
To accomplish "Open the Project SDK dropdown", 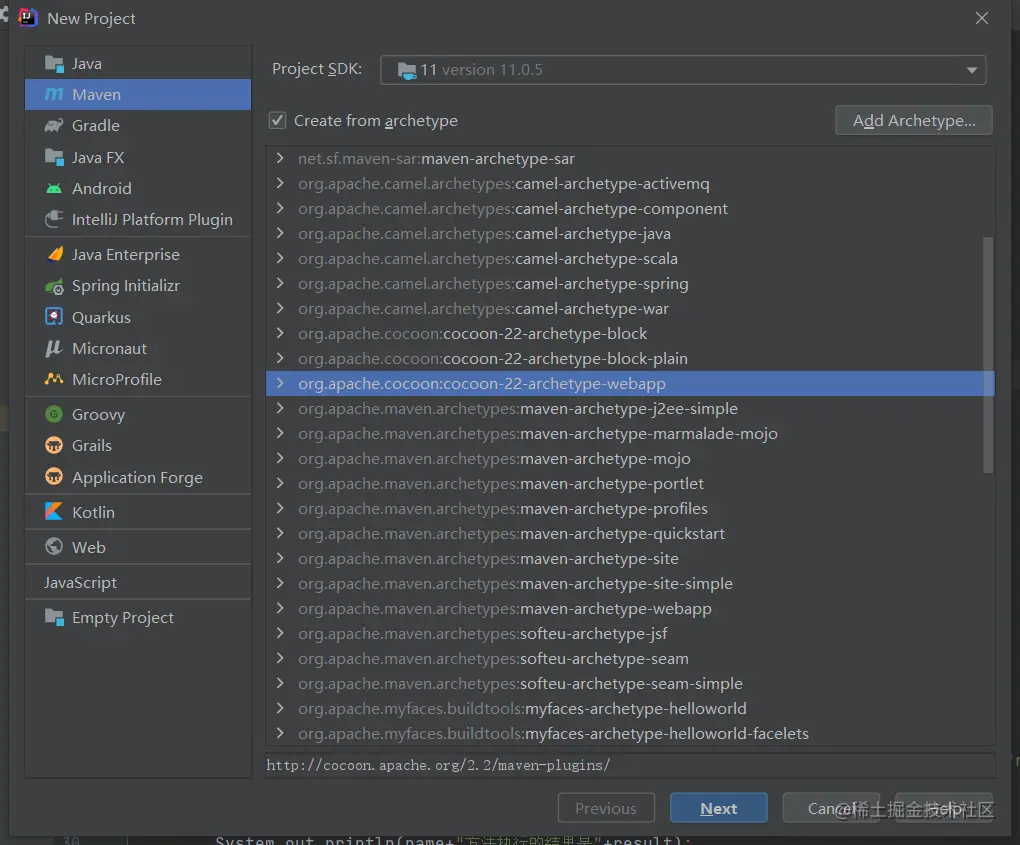I will pyautogui.click(x=683, y=70).
